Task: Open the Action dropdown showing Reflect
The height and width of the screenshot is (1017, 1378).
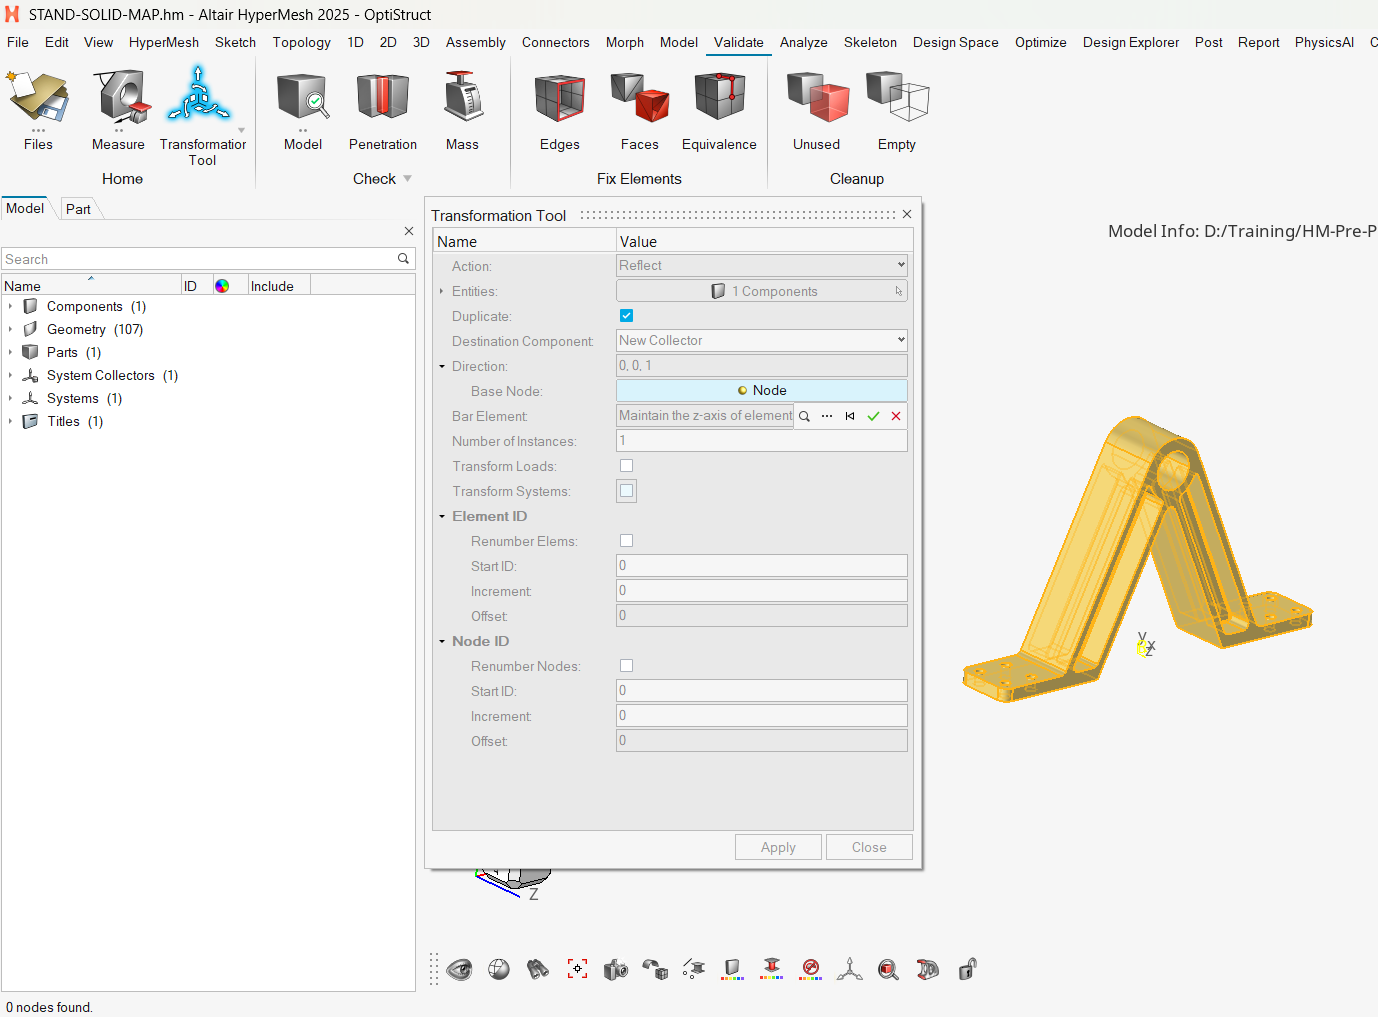Action: tap(761, 266)
